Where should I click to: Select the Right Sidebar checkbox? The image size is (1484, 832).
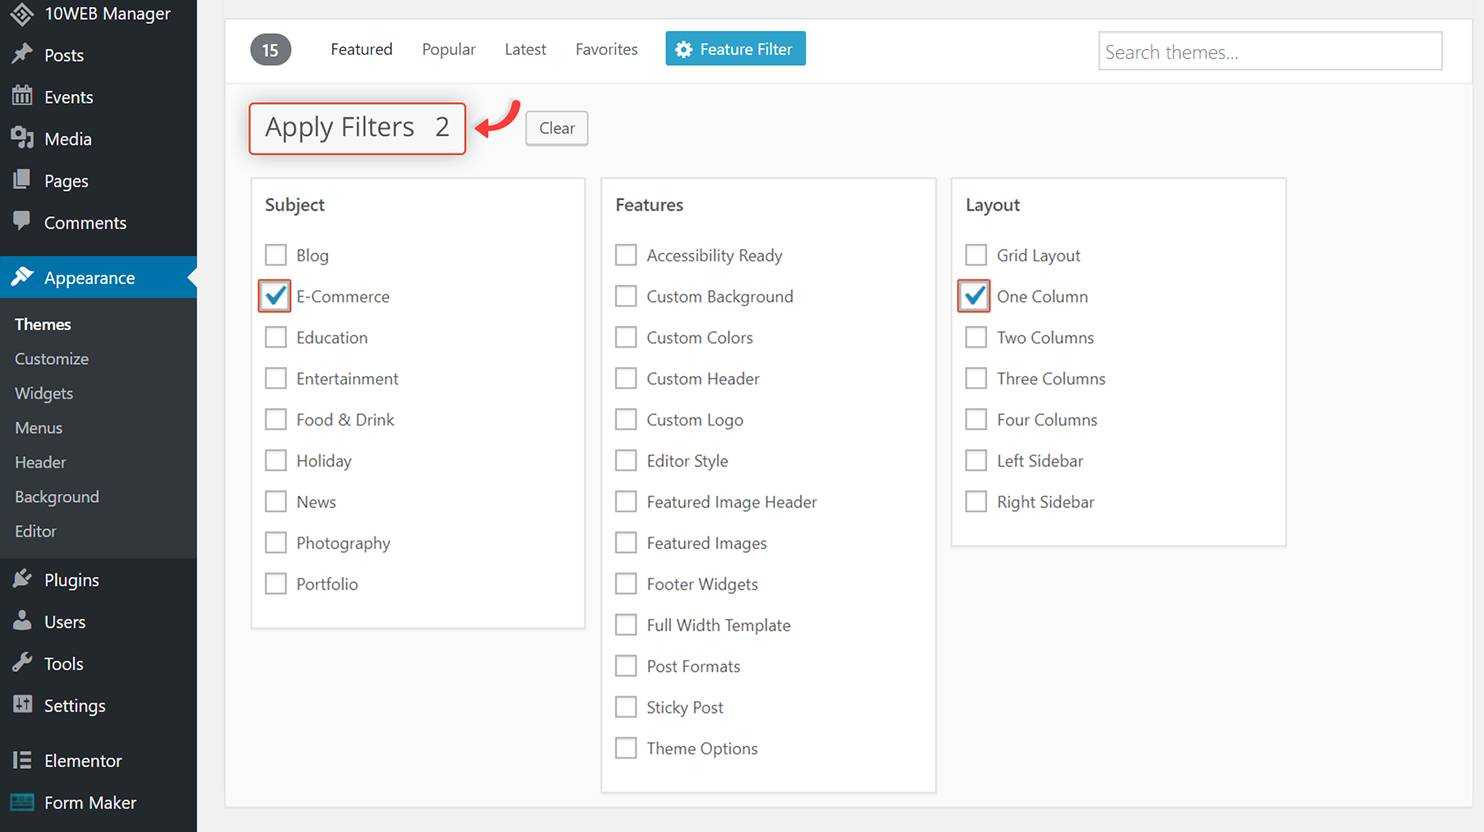coord(976,501)
